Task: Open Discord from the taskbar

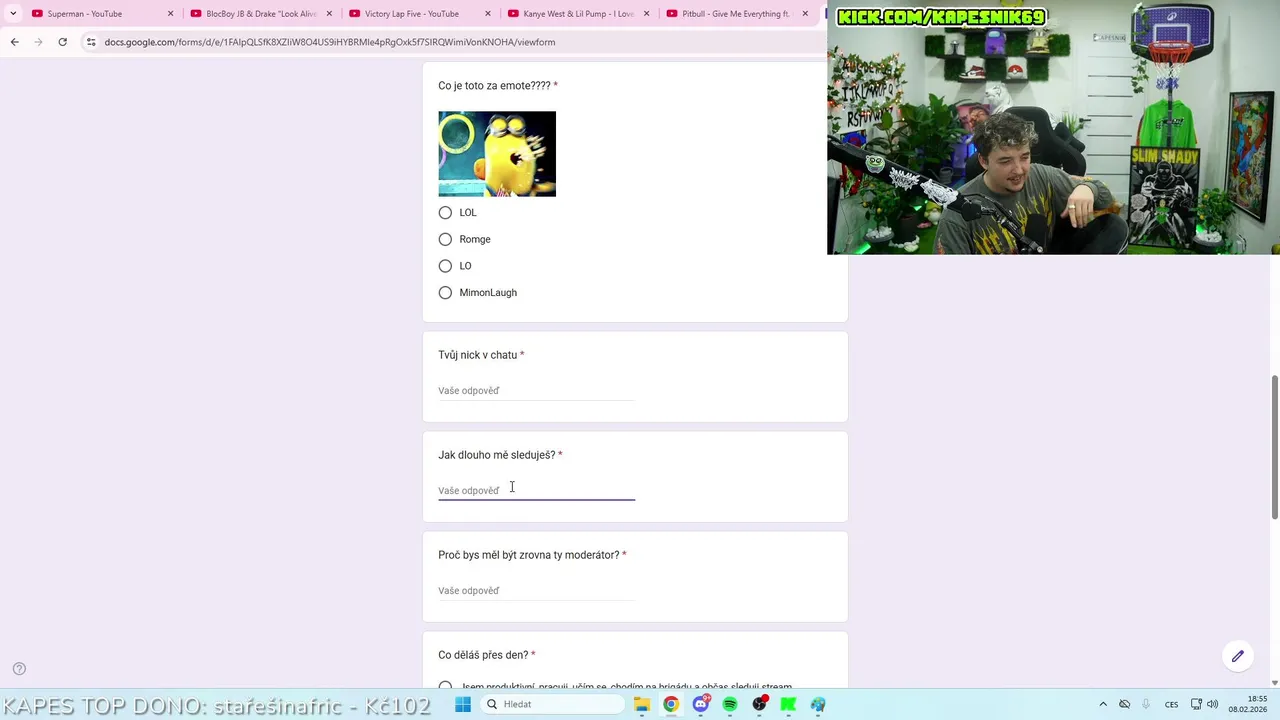Action: tap(701, 704)
